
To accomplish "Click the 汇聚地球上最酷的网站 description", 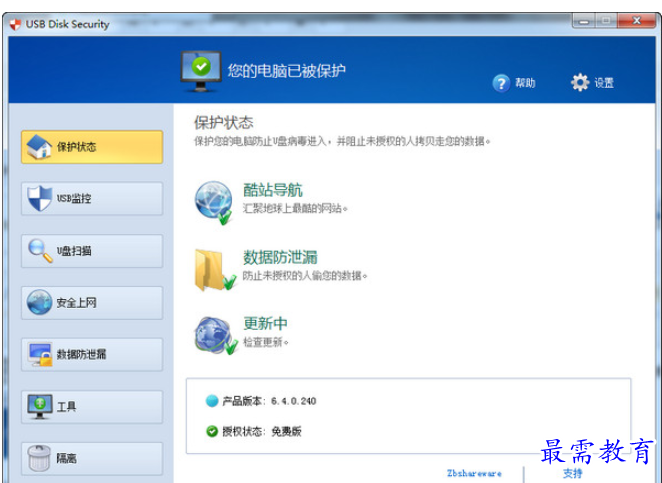I will pyautogui.click(x=295, y=209).
